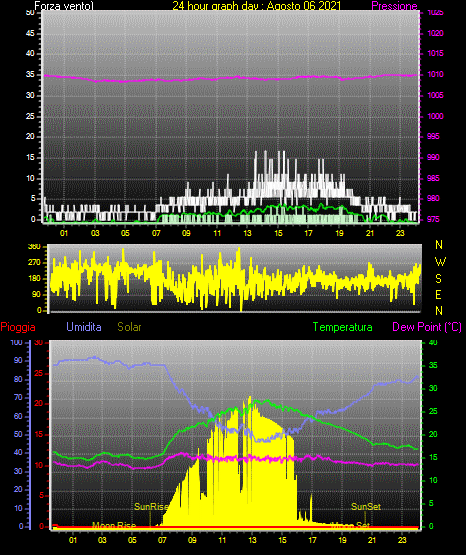This screenshot has height=555, width=466.
Task: Click the '975' pressure axis value
Action: [x=433, y=219]
